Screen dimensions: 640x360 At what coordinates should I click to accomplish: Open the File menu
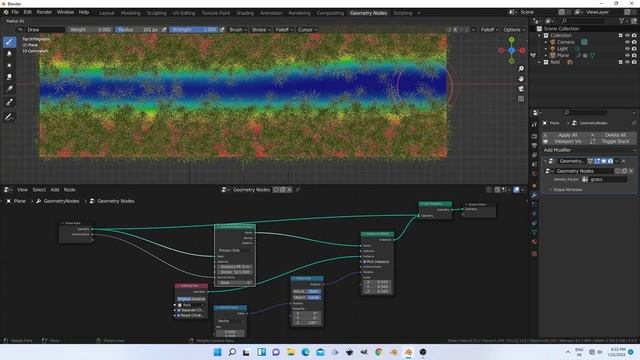(x=15, y=12)
